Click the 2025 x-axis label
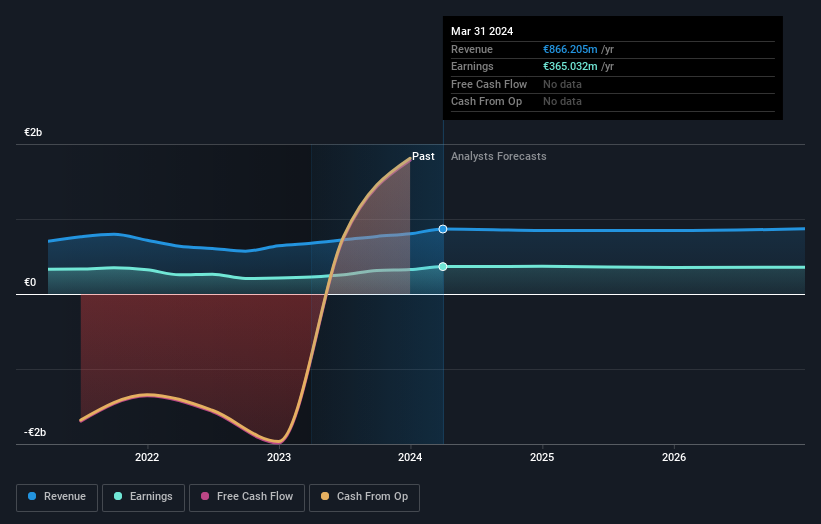Viewport: 821px width, 524px height. pos(542,457)
